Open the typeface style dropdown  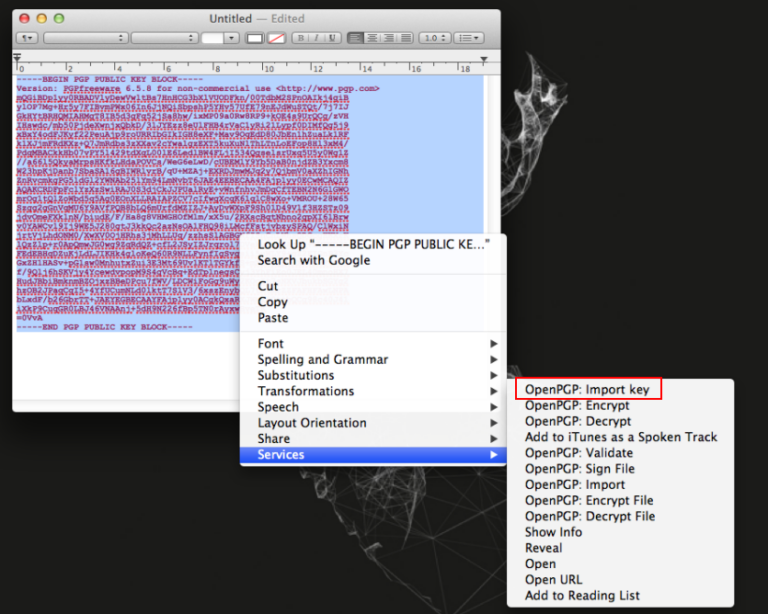[165, 38]
